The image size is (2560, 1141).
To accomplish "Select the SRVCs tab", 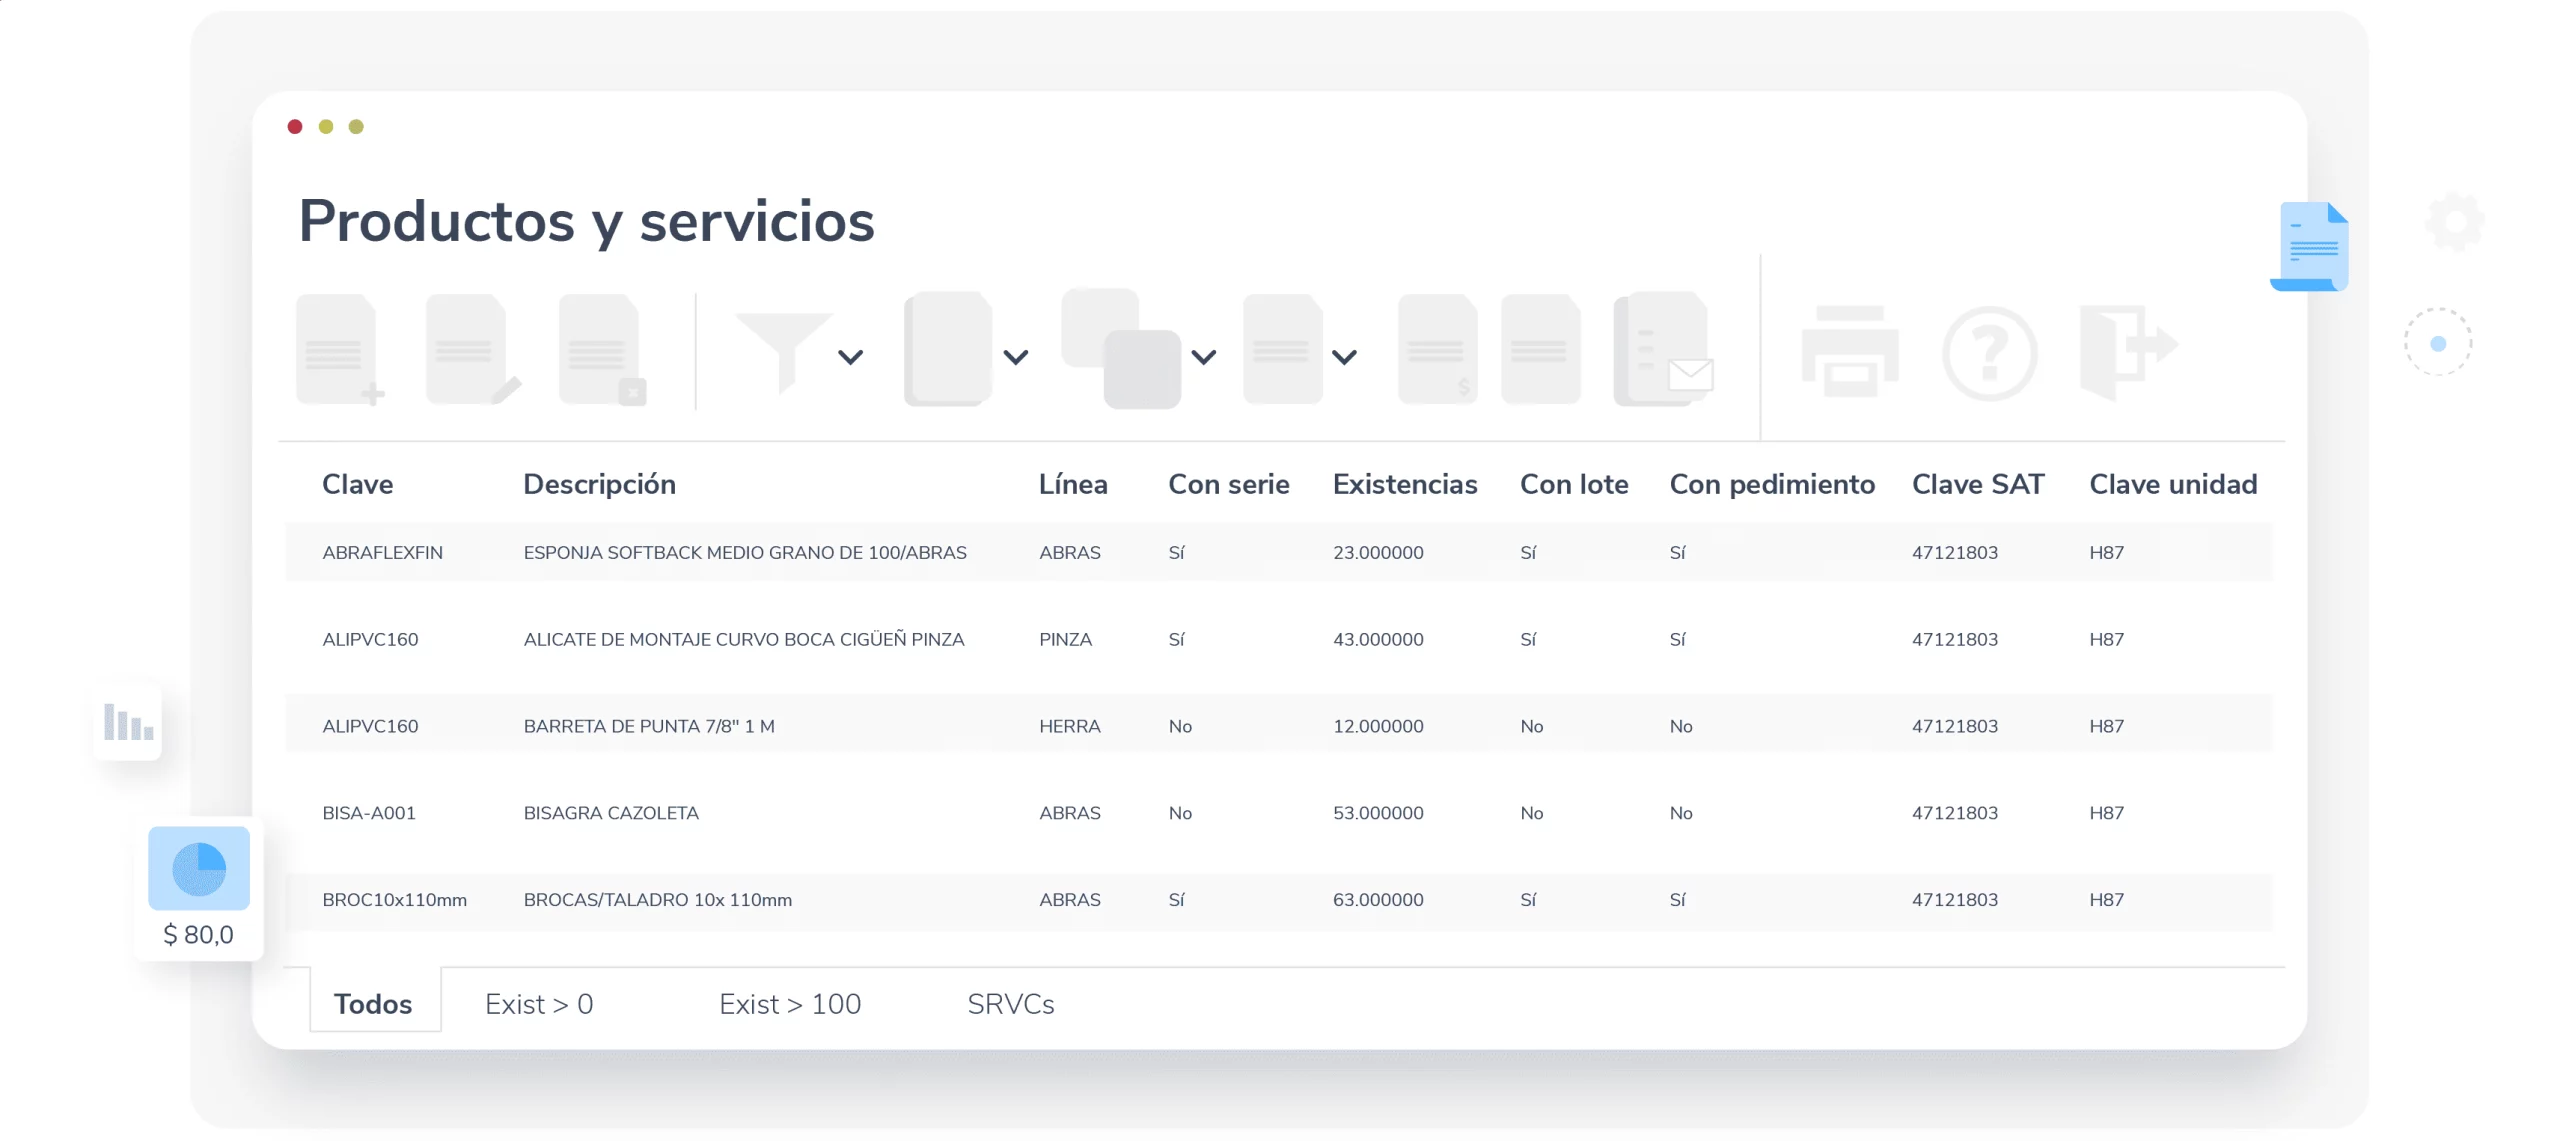I will coord(1010,1003).
